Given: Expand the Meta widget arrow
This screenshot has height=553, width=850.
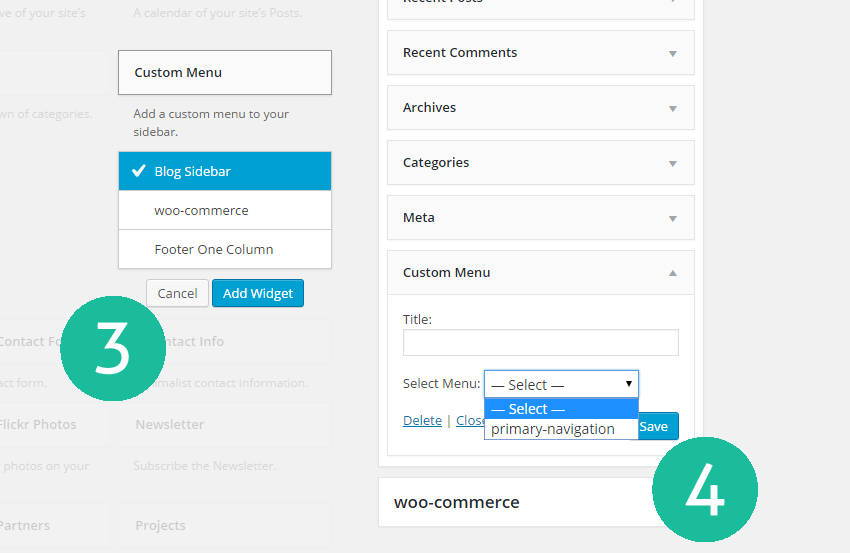Looking at the screenshot, I should [x=672, y=218].
